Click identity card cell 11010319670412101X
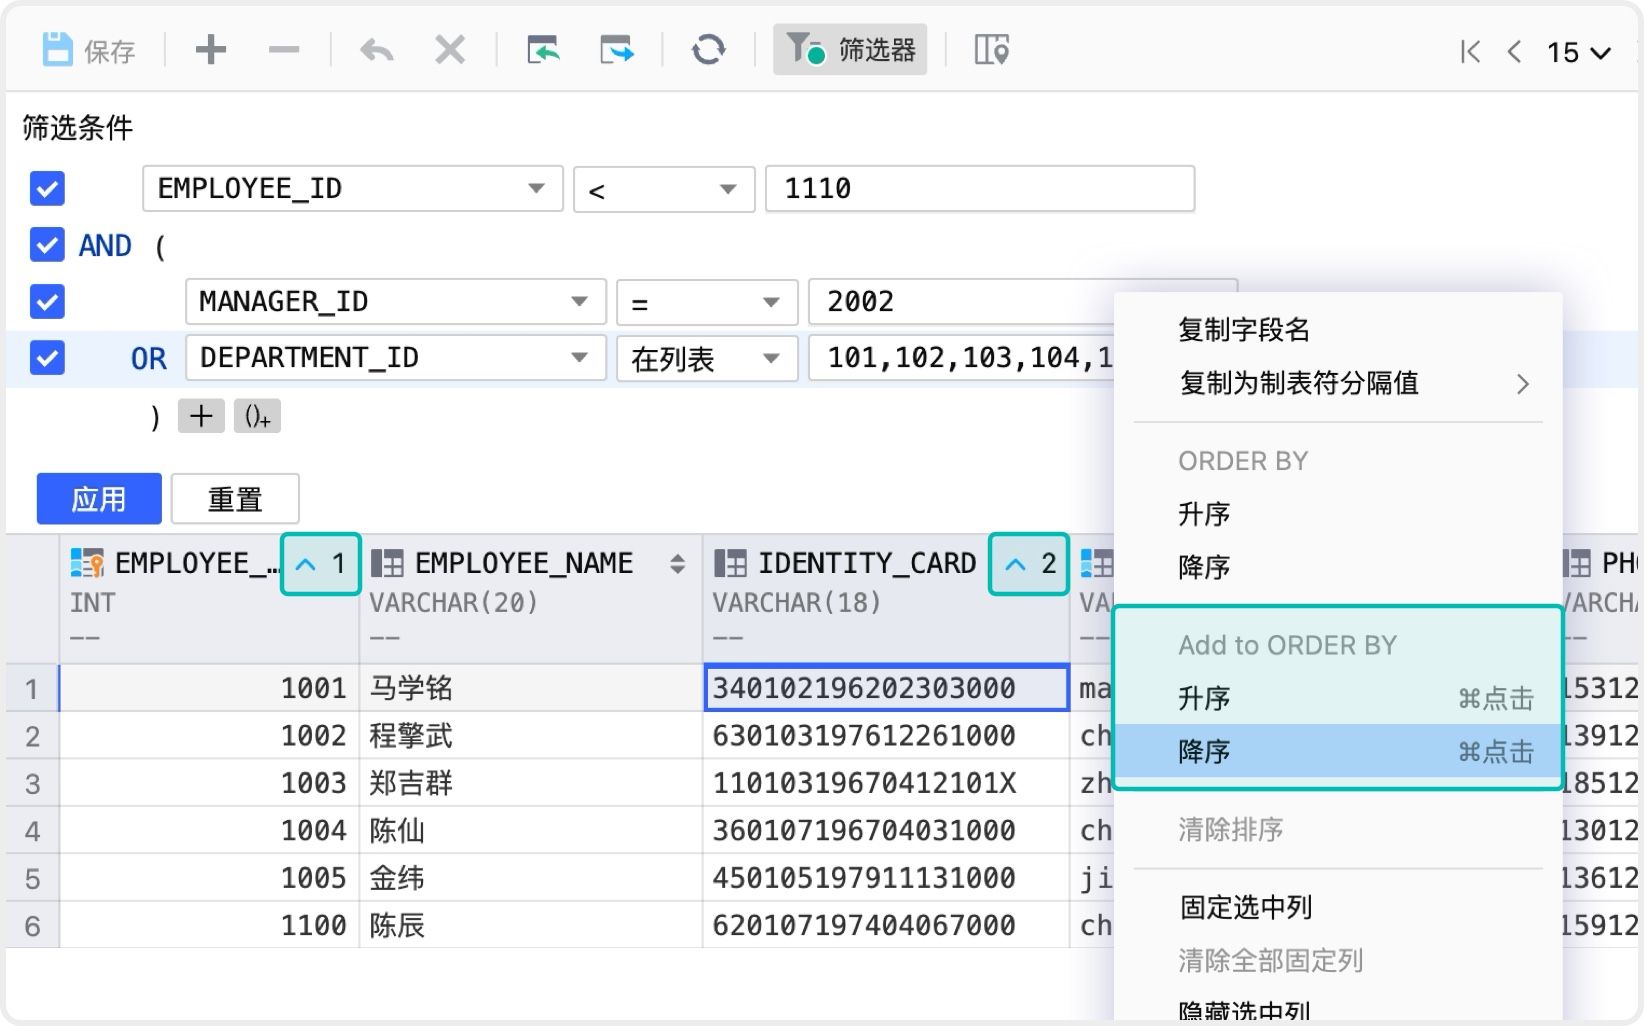 click(887, 783)
